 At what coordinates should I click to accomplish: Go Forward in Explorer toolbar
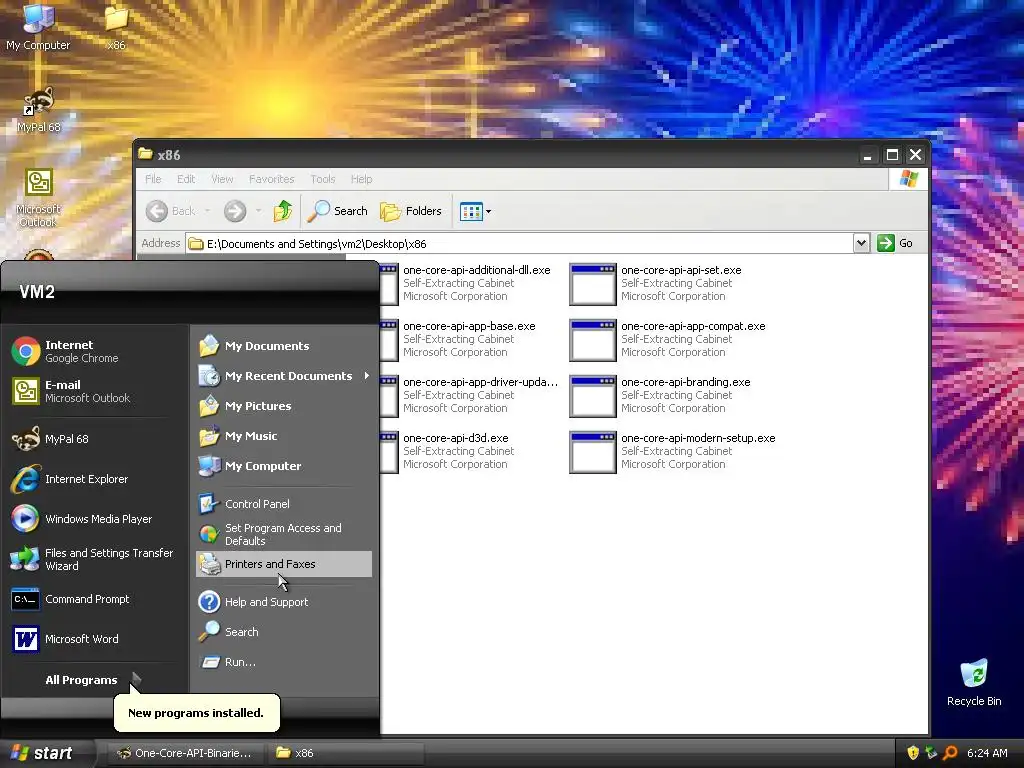point(235,211)
